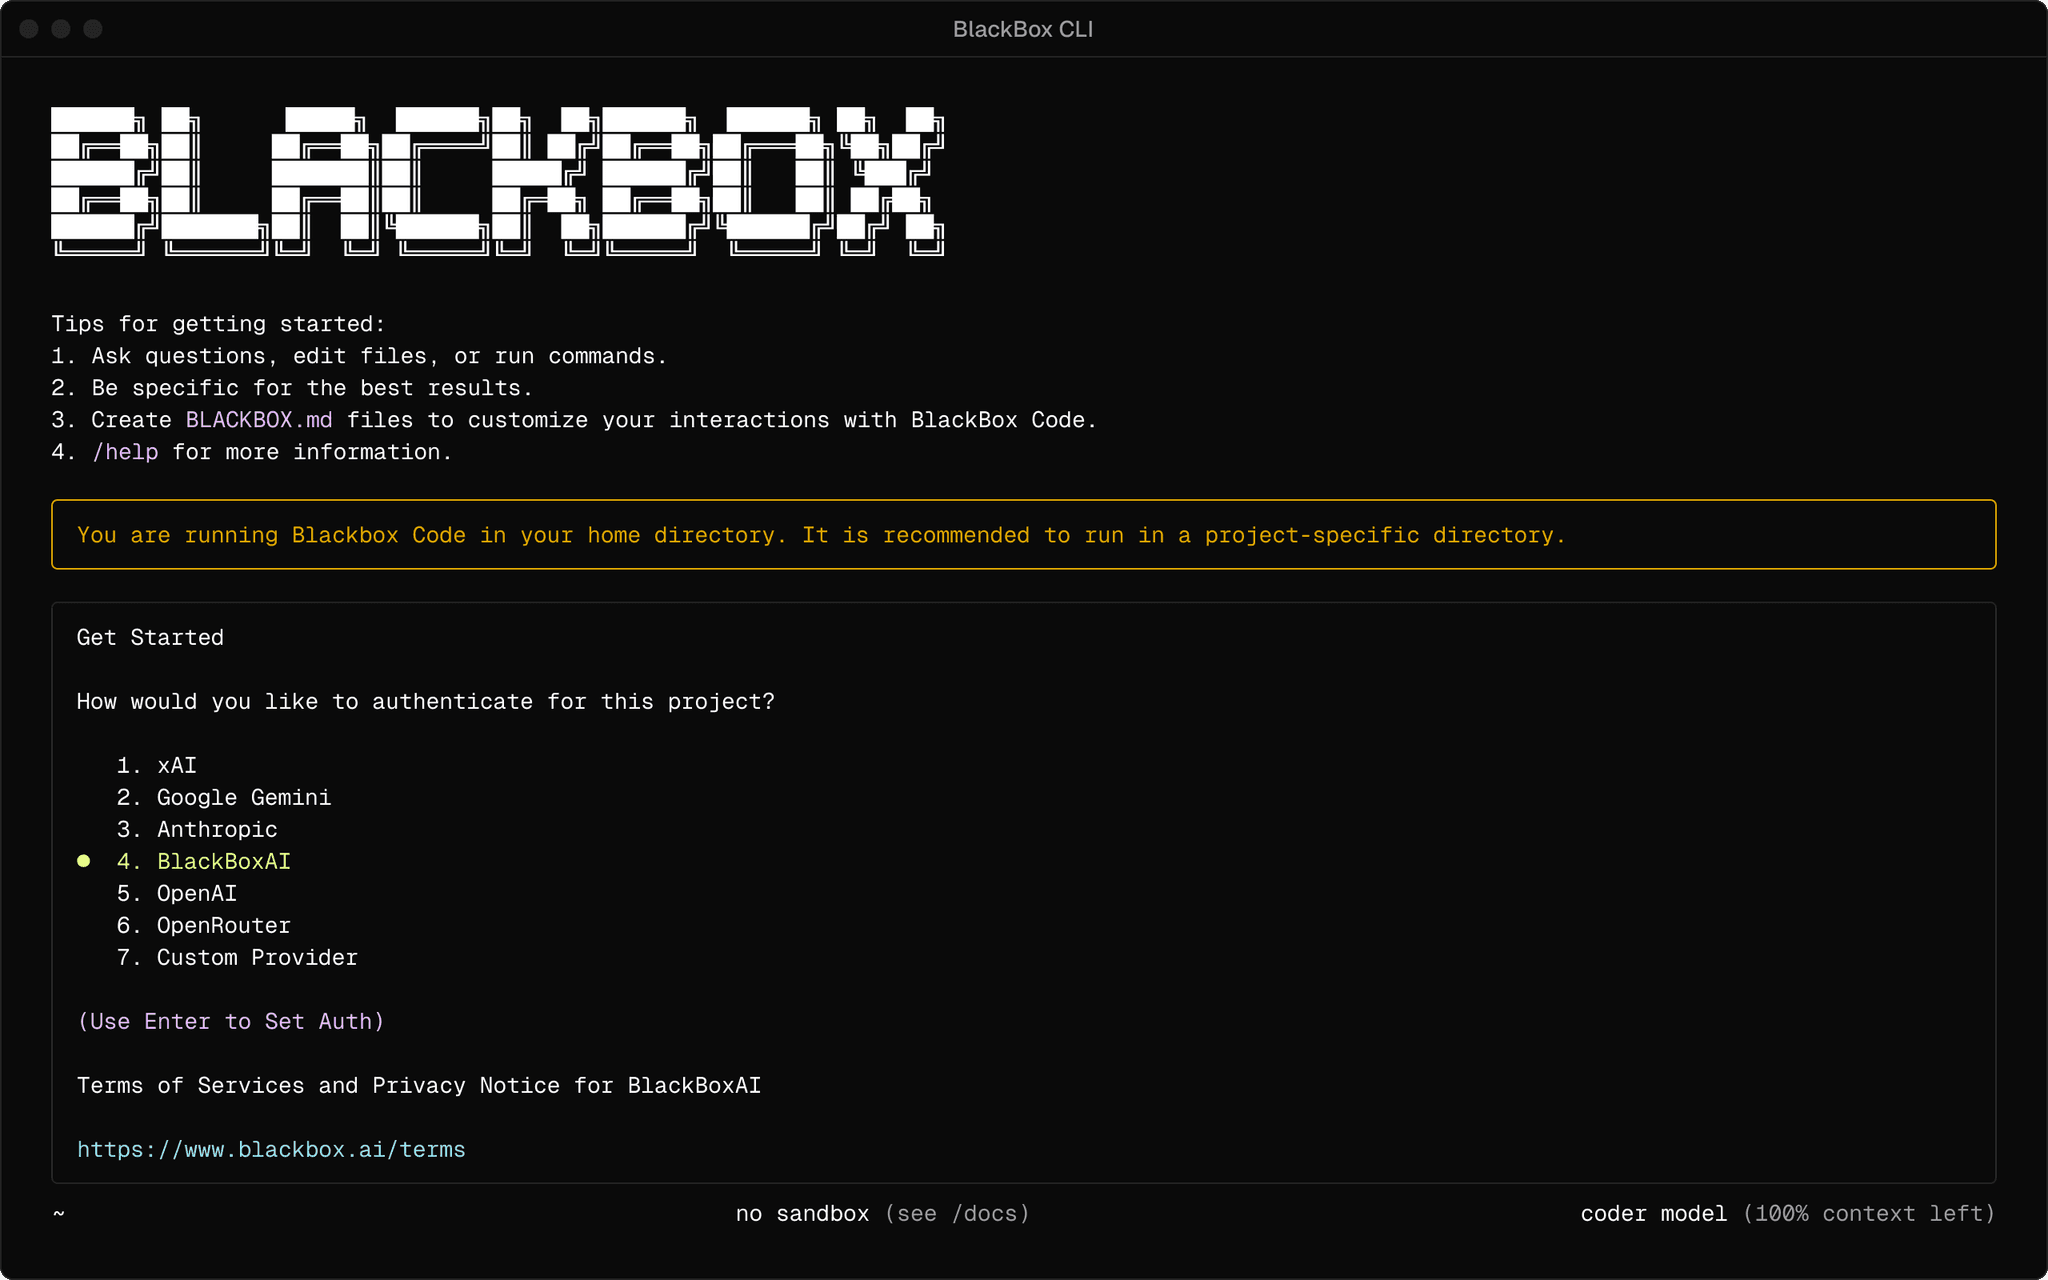Select the BlackBoxAI provider option
The height and width of the screenshot is (1280, 2048).
coord(223,861)
